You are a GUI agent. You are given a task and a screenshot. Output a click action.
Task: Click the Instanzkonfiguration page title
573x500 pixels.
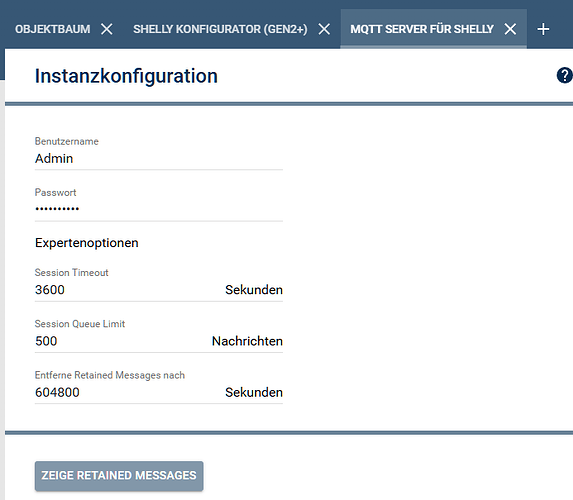(x=126, y=76)
